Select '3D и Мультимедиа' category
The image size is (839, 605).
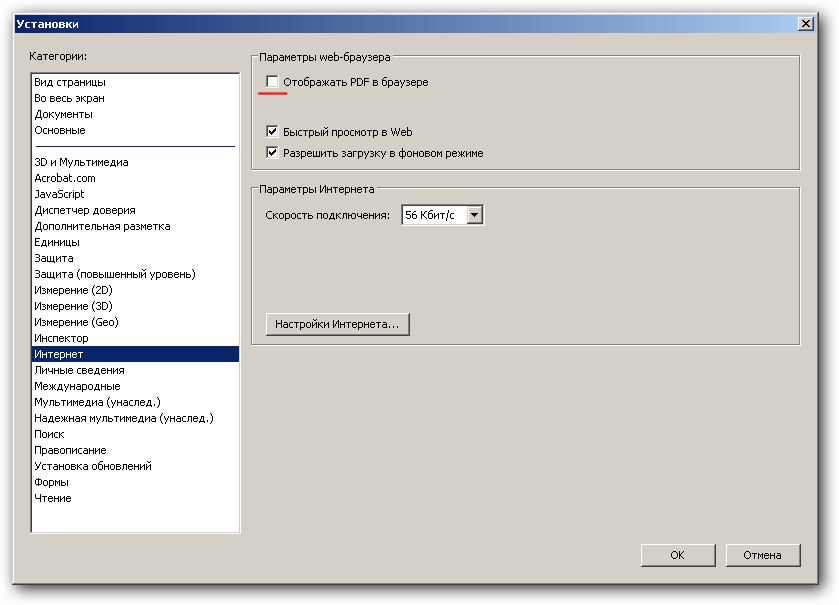pyautogui.click(x=81, y=162)
